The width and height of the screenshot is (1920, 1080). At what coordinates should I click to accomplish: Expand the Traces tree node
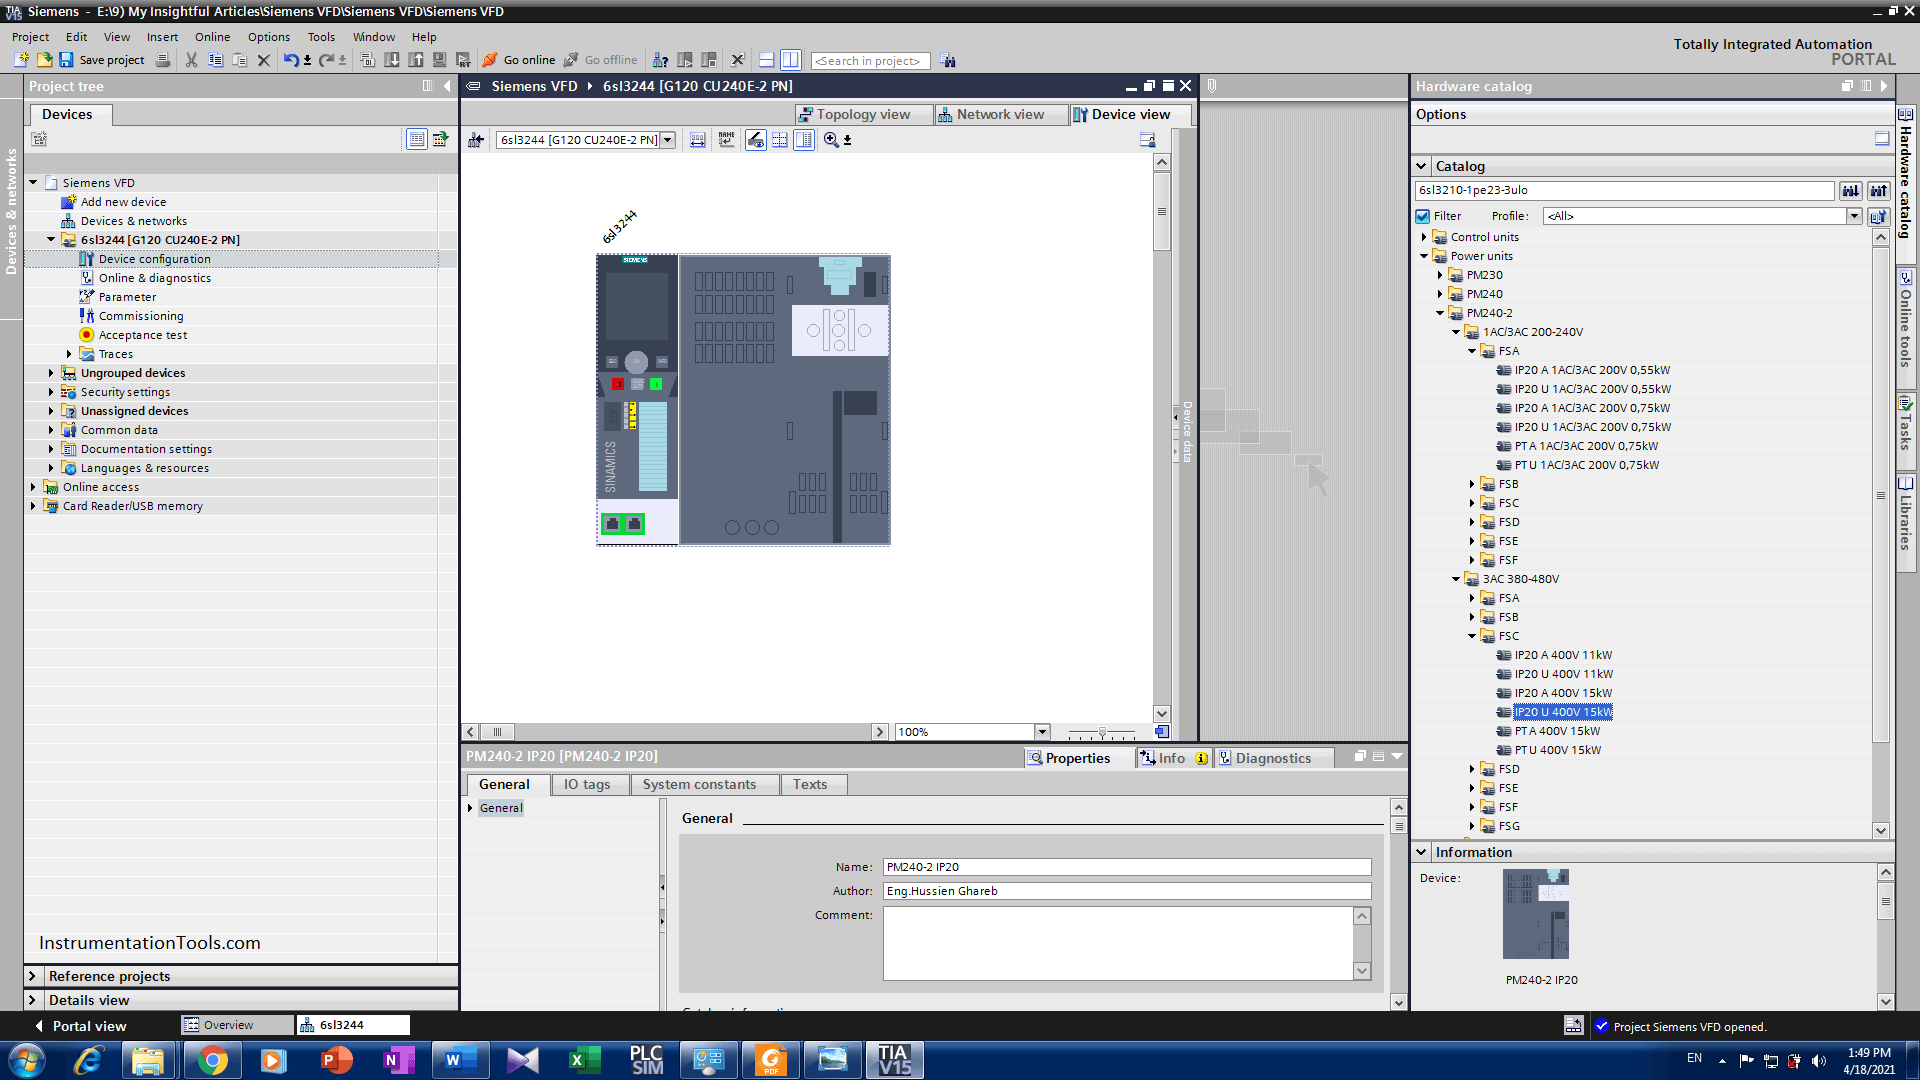69,354
